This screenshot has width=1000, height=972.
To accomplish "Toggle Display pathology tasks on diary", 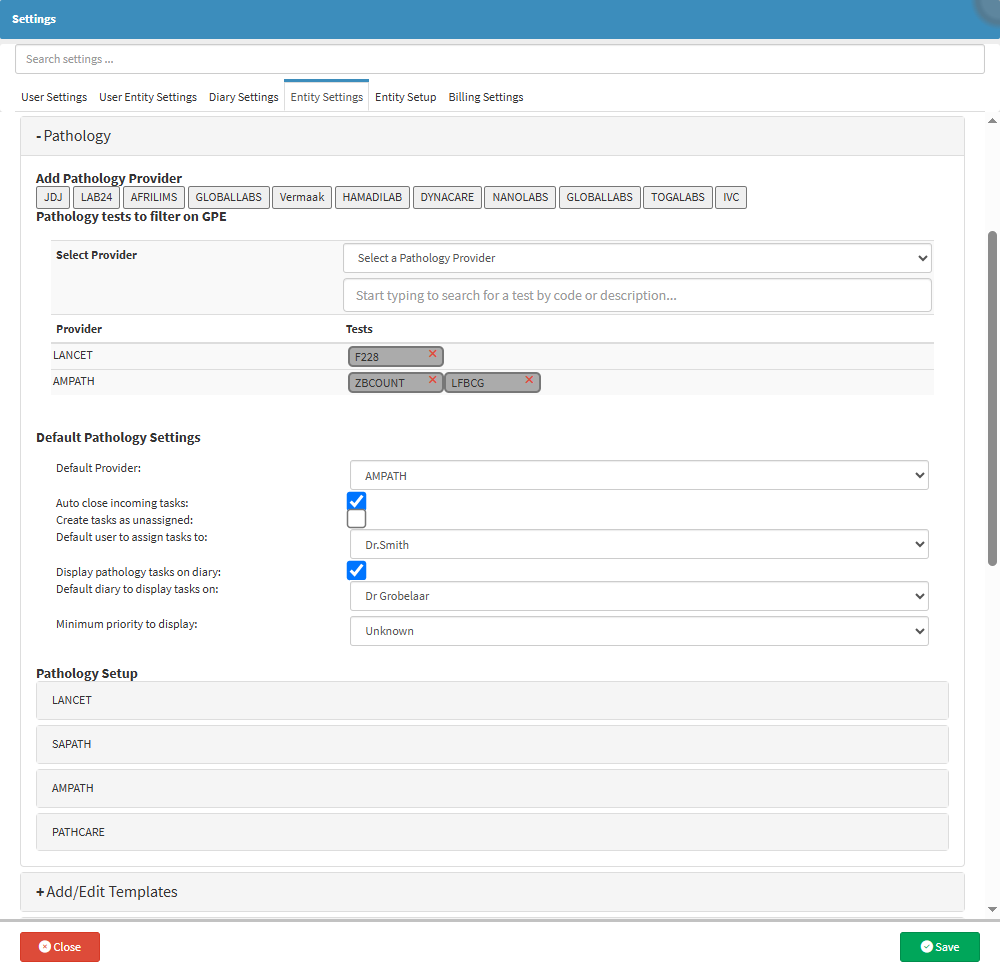I will 357,570.
